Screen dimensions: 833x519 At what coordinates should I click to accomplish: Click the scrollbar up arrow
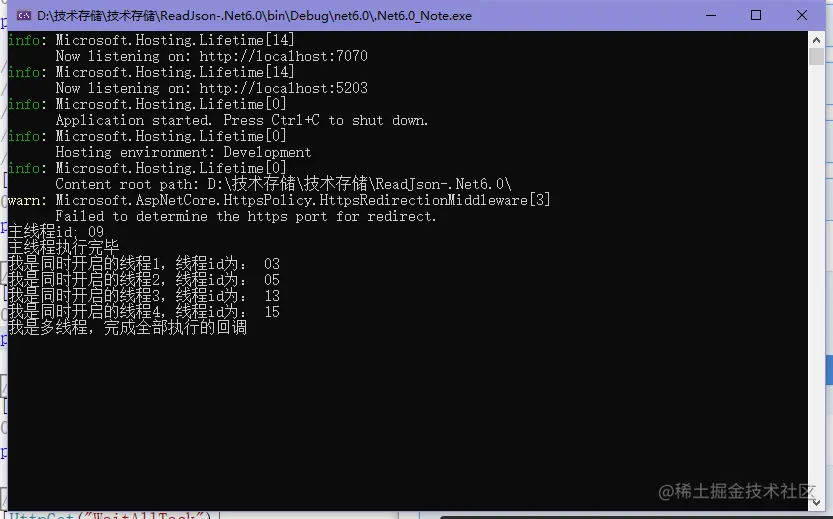816,39
